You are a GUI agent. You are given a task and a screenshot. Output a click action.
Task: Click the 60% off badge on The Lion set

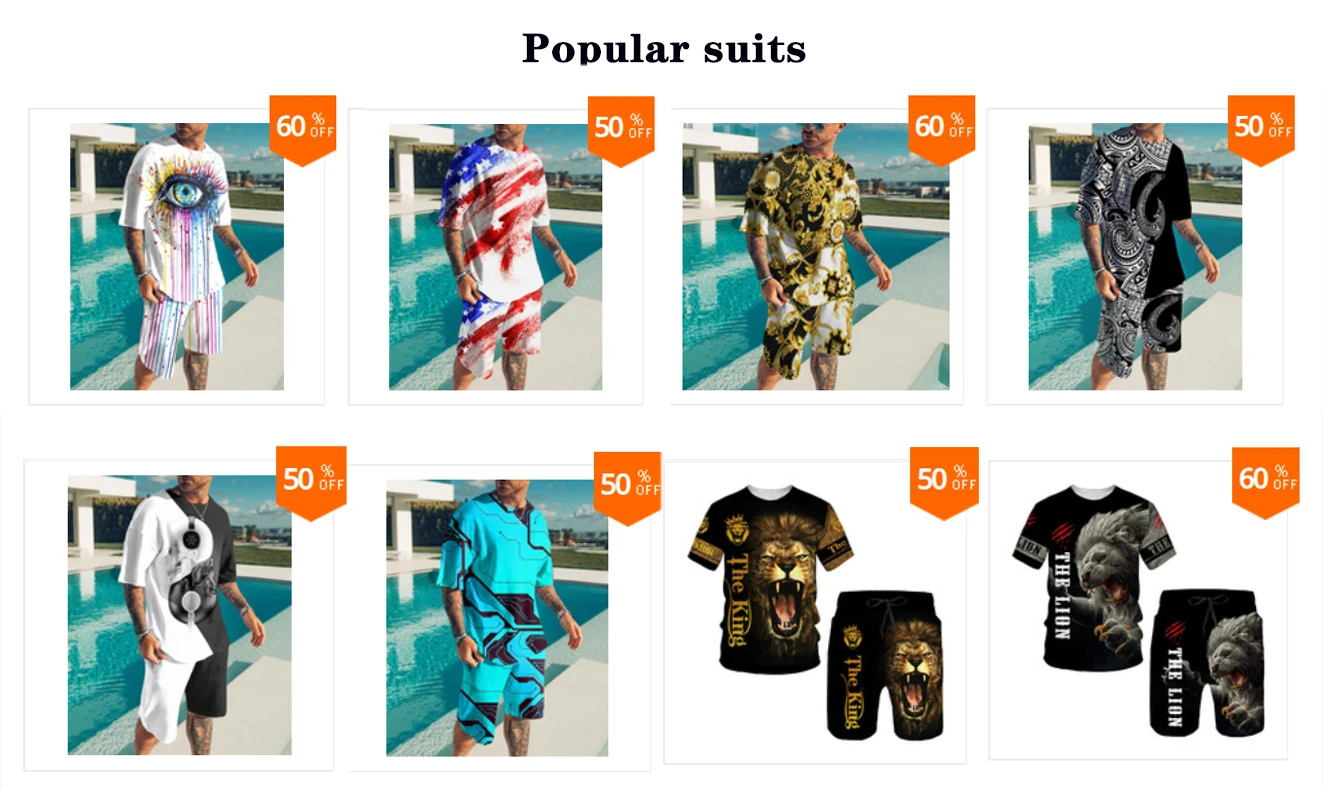(x=1265, y=482)
